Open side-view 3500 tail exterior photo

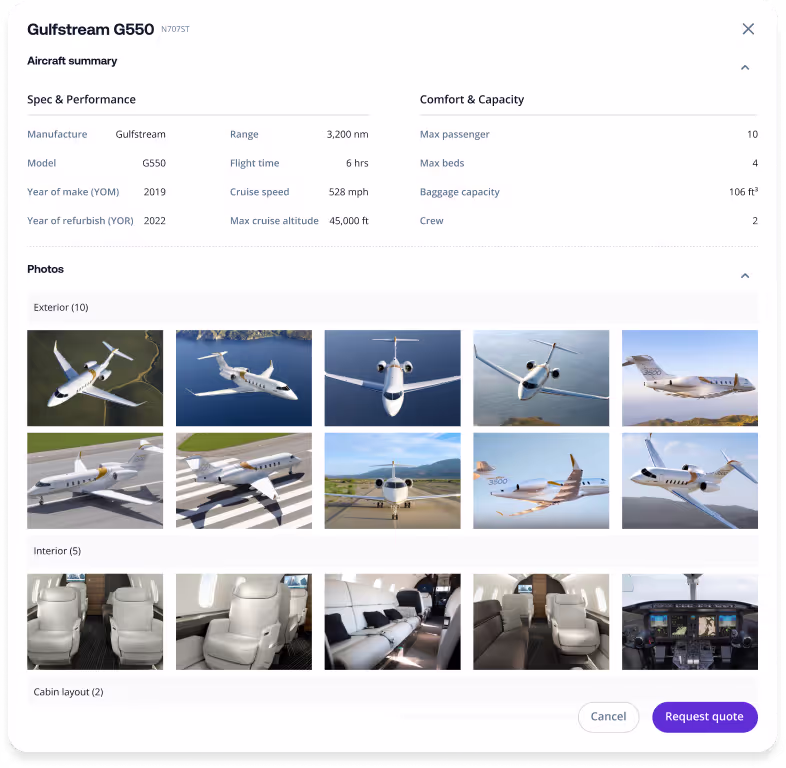click(x=690, y=378)
